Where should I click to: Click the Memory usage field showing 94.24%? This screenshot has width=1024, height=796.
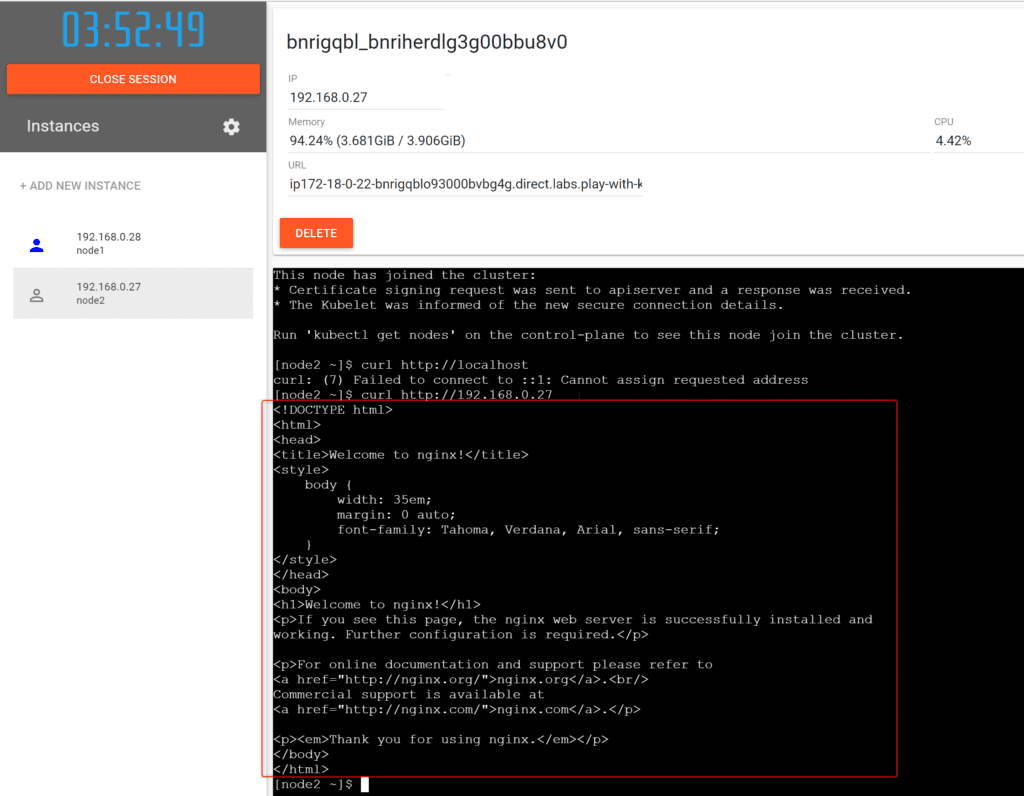[377, 141]
